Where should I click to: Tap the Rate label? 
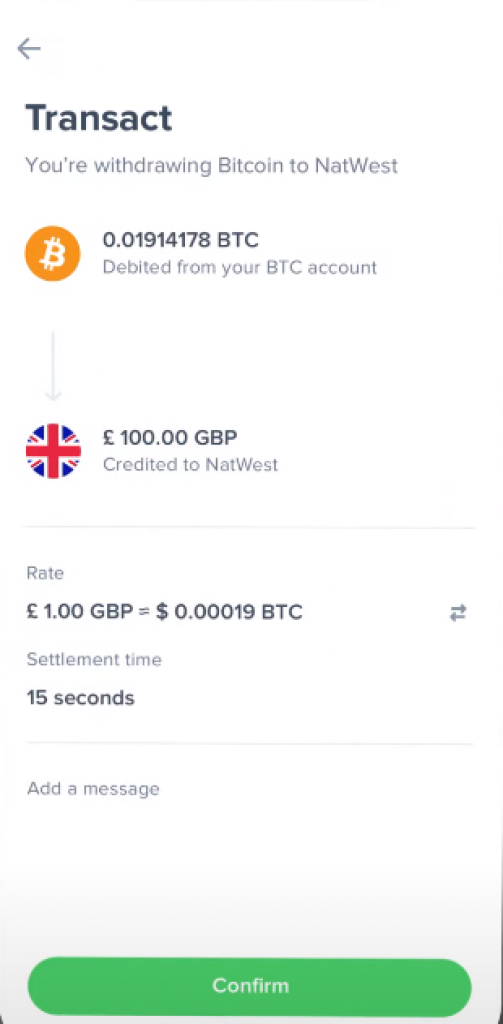click(x=45, y=573)
